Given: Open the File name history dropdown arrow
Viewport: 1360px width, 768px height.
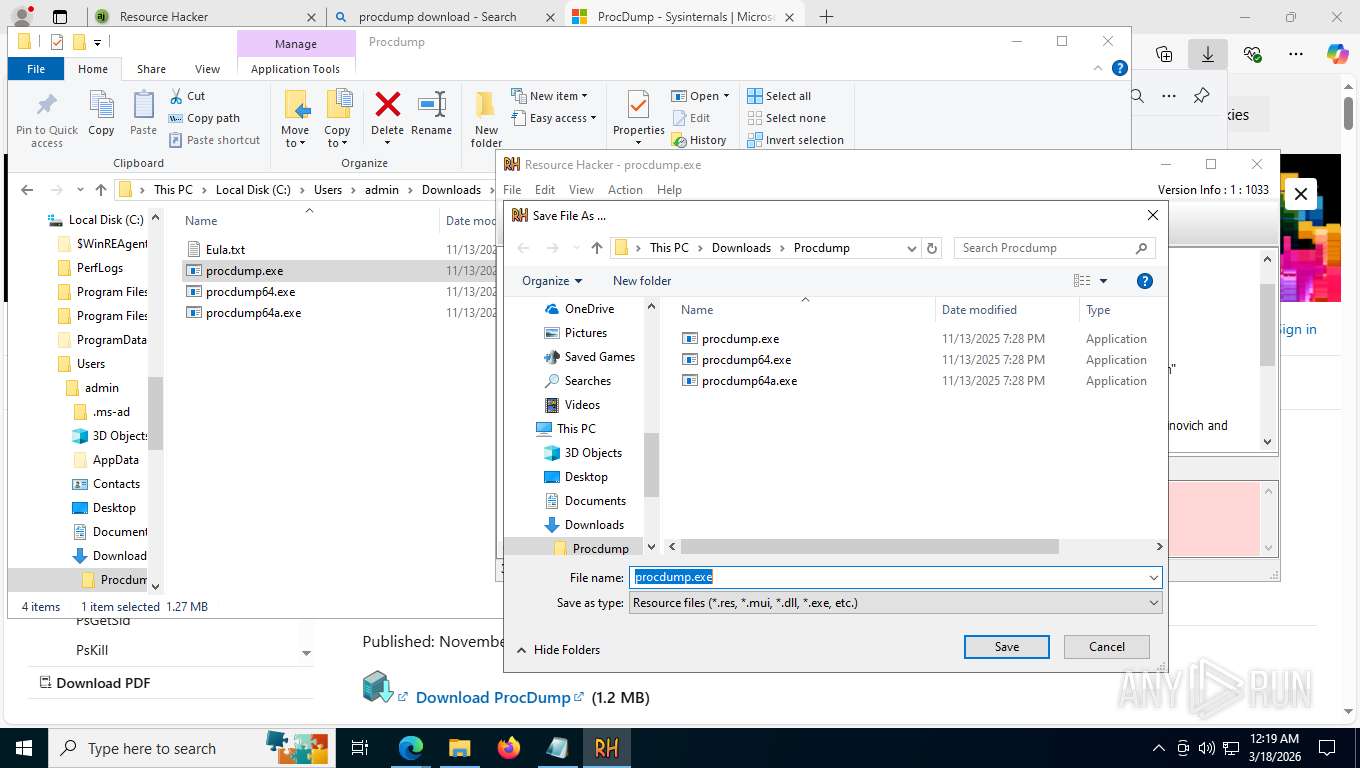Looking at the screenshot, I should (x=1154, y=577).
